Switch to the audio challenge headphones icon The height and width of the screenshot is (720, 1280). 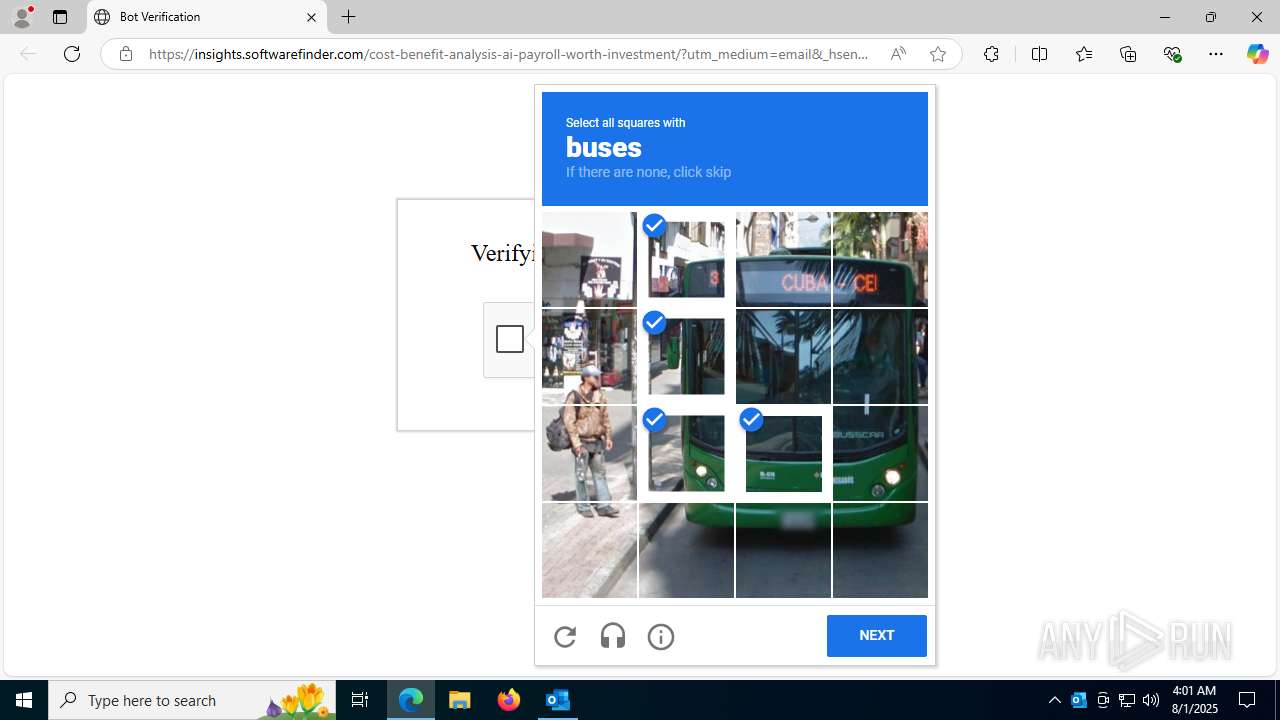coord(613,636)
